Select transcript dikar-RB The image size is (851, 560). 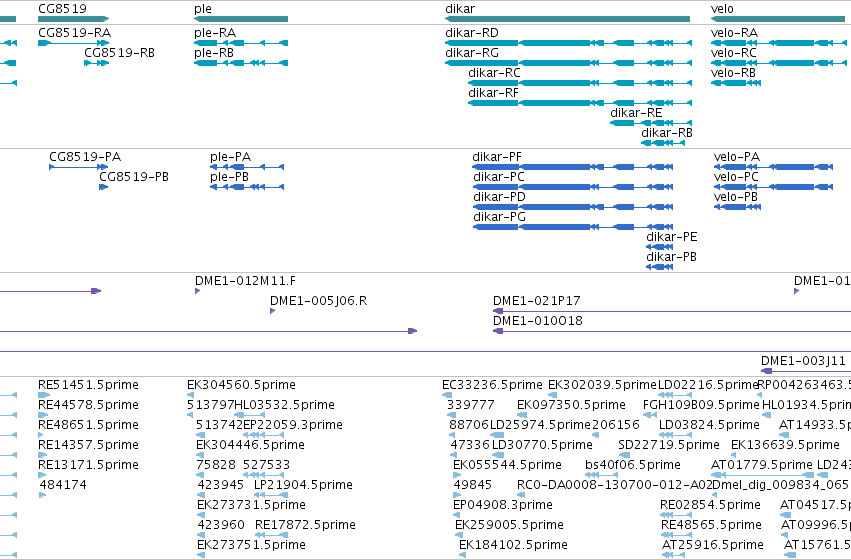pos(663,143)
